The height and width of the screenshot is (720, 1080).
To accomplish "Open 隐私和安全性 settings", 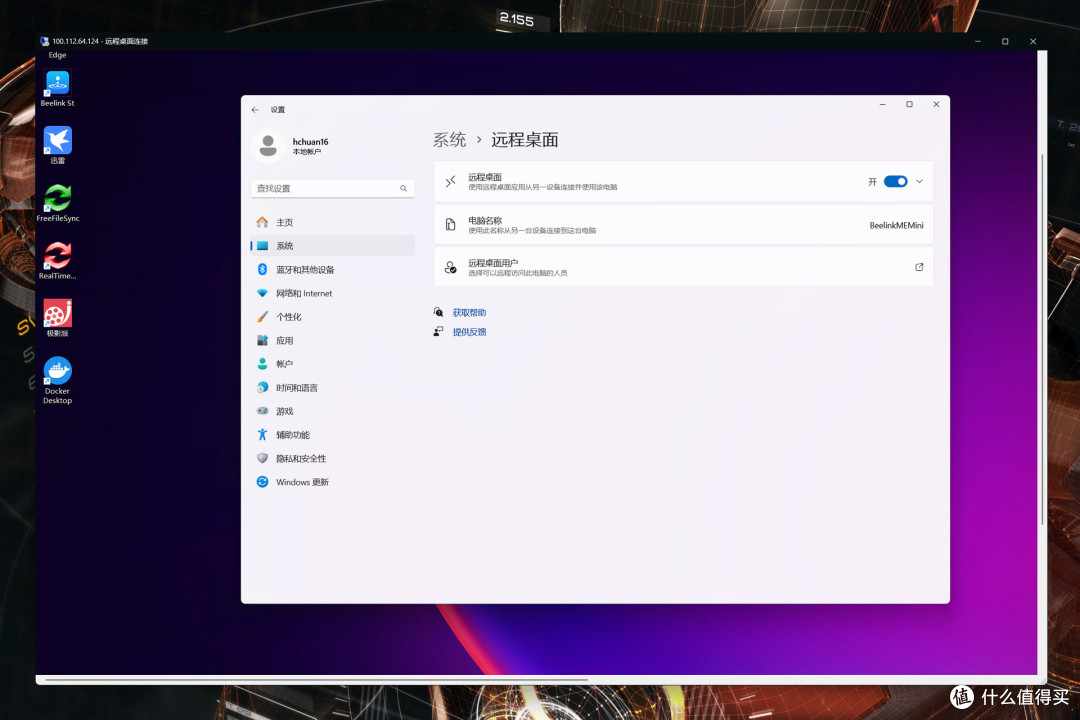I will tap(333, 458).
